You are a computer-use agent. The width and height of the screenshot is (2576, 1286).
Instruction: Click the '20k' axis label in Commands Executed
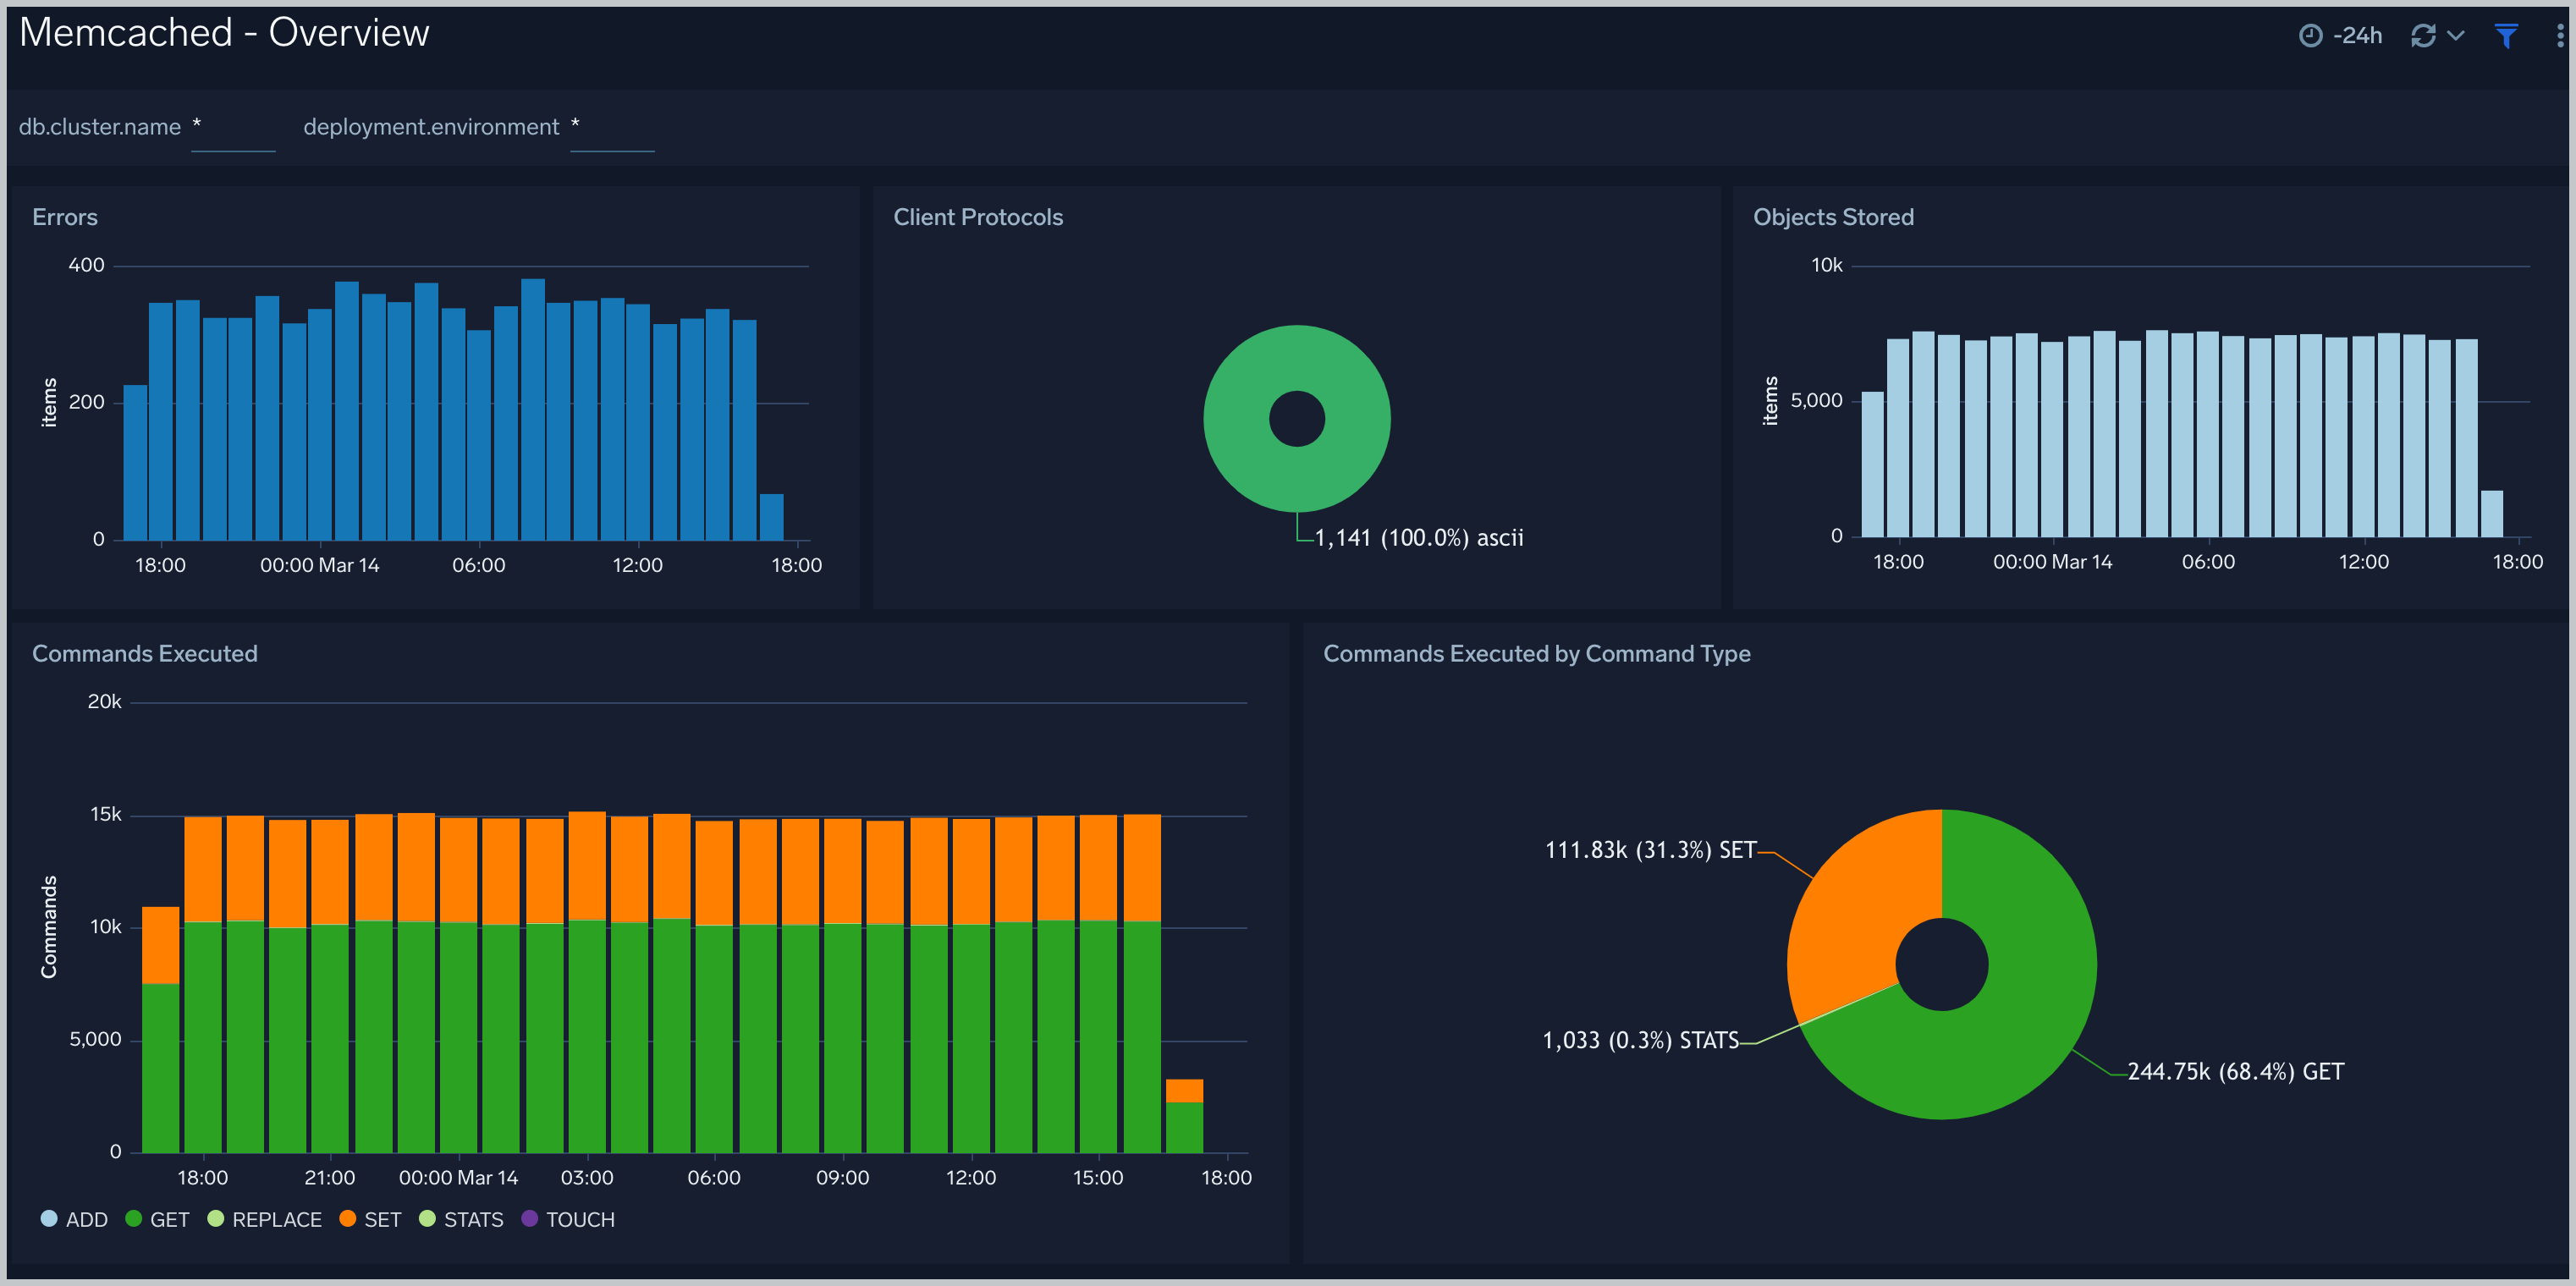click(x=104, y=702)
